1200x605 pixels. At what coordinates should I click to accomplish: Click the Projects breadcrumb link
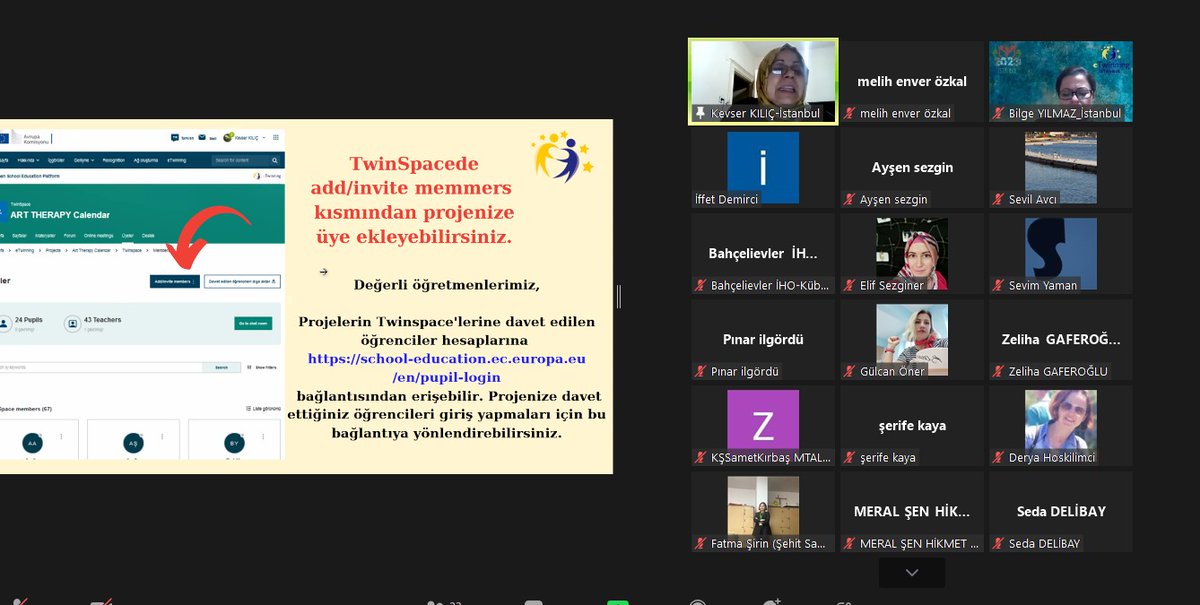click(x=53, y=250)
